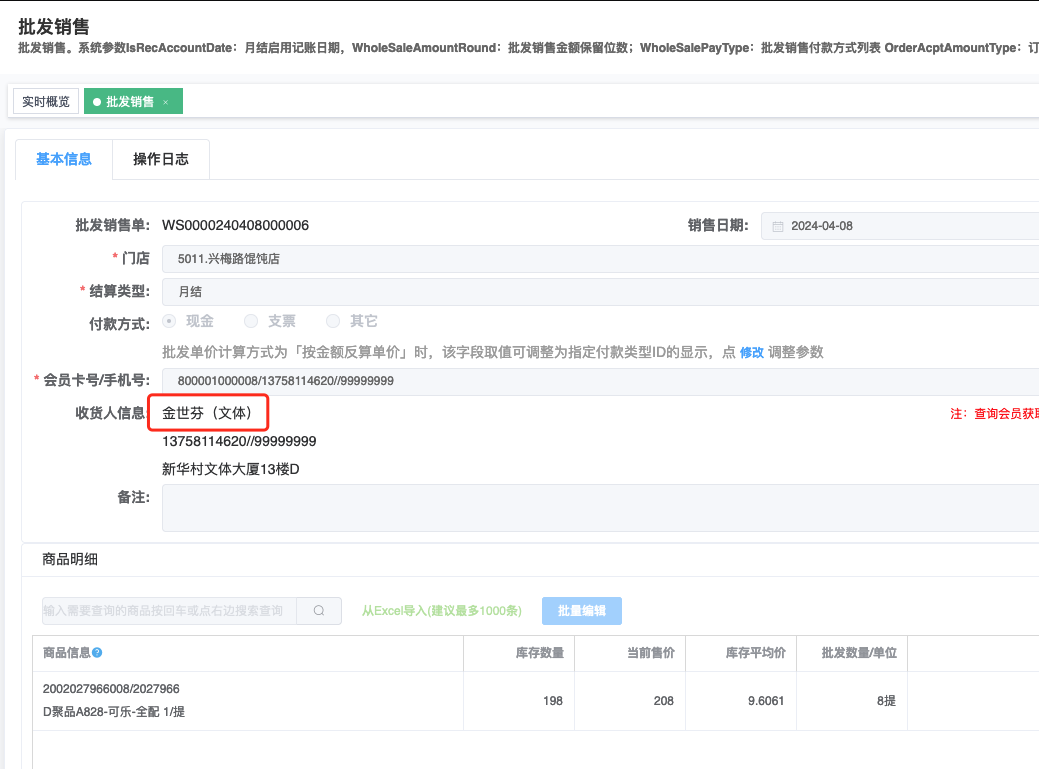Click the 门店 field 5011.兴梅路馄饨店
This screenshot has height=769, width=1039.
(x=600, y=259)
